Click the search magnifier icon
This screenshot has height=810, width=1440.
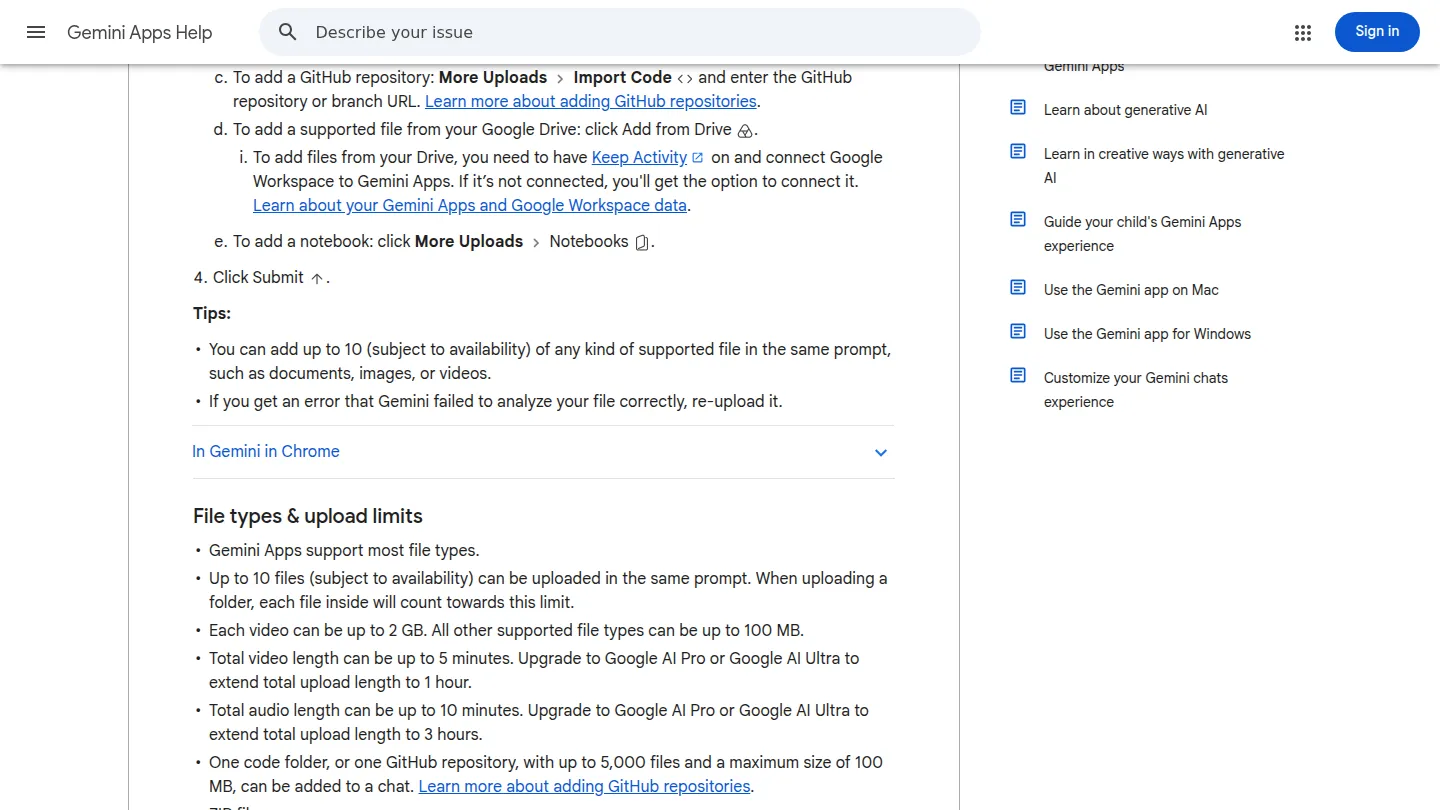288,32
